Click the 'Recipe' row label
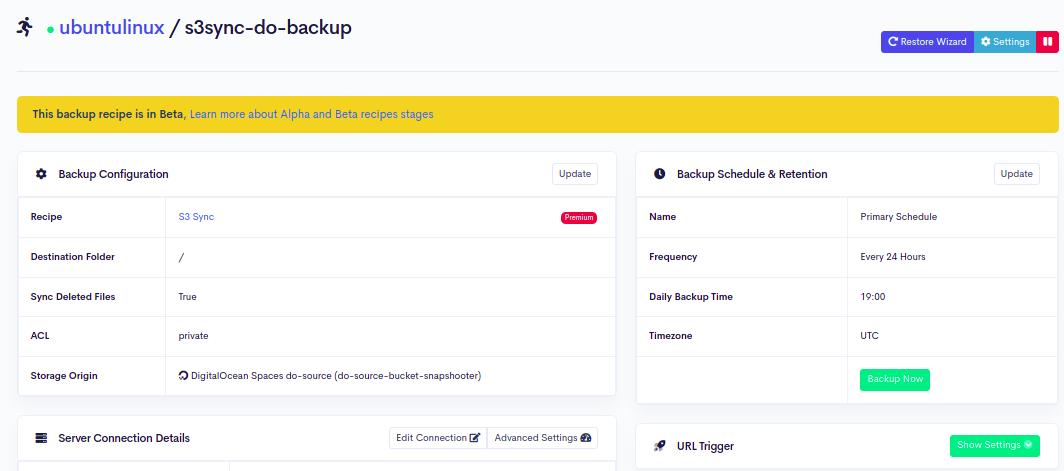1064x471 pixels. click(x=46, y=217)
